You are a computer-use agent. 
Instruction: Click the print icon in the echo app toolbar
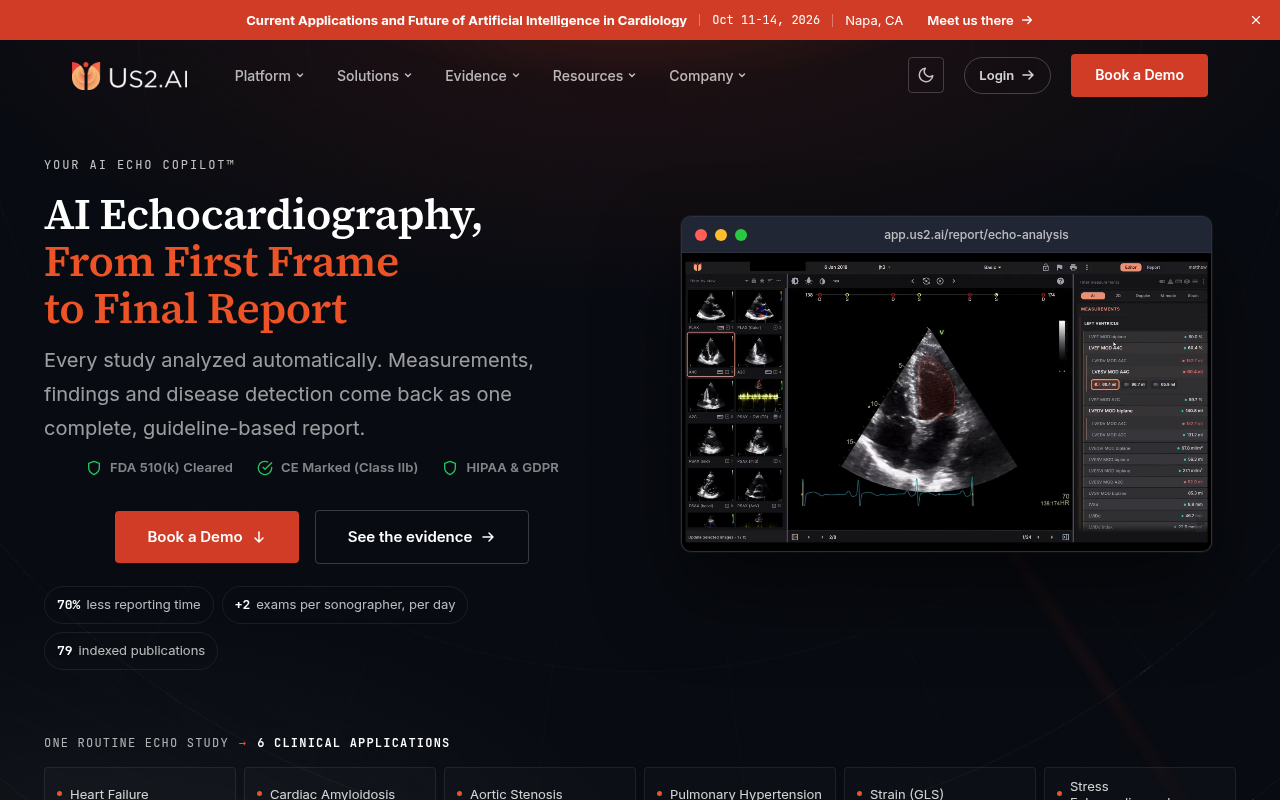(1073, 267)
